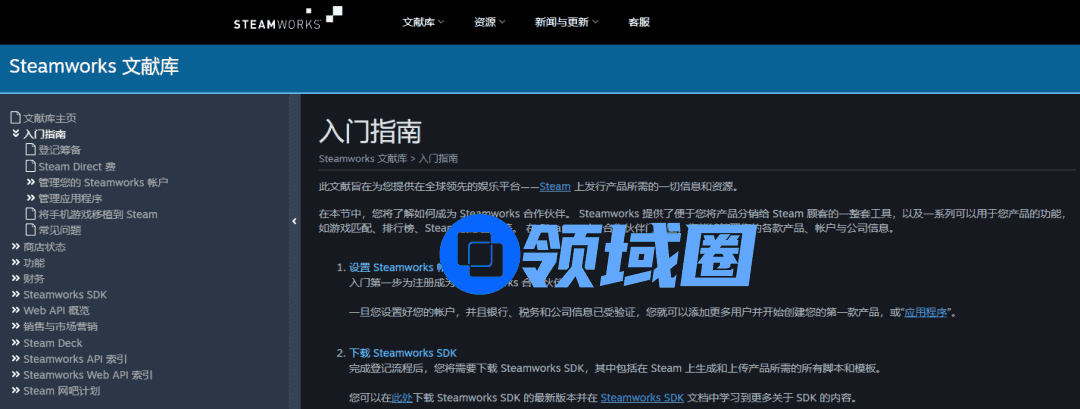Select the Steam Direct 费 document

point(76,166)
